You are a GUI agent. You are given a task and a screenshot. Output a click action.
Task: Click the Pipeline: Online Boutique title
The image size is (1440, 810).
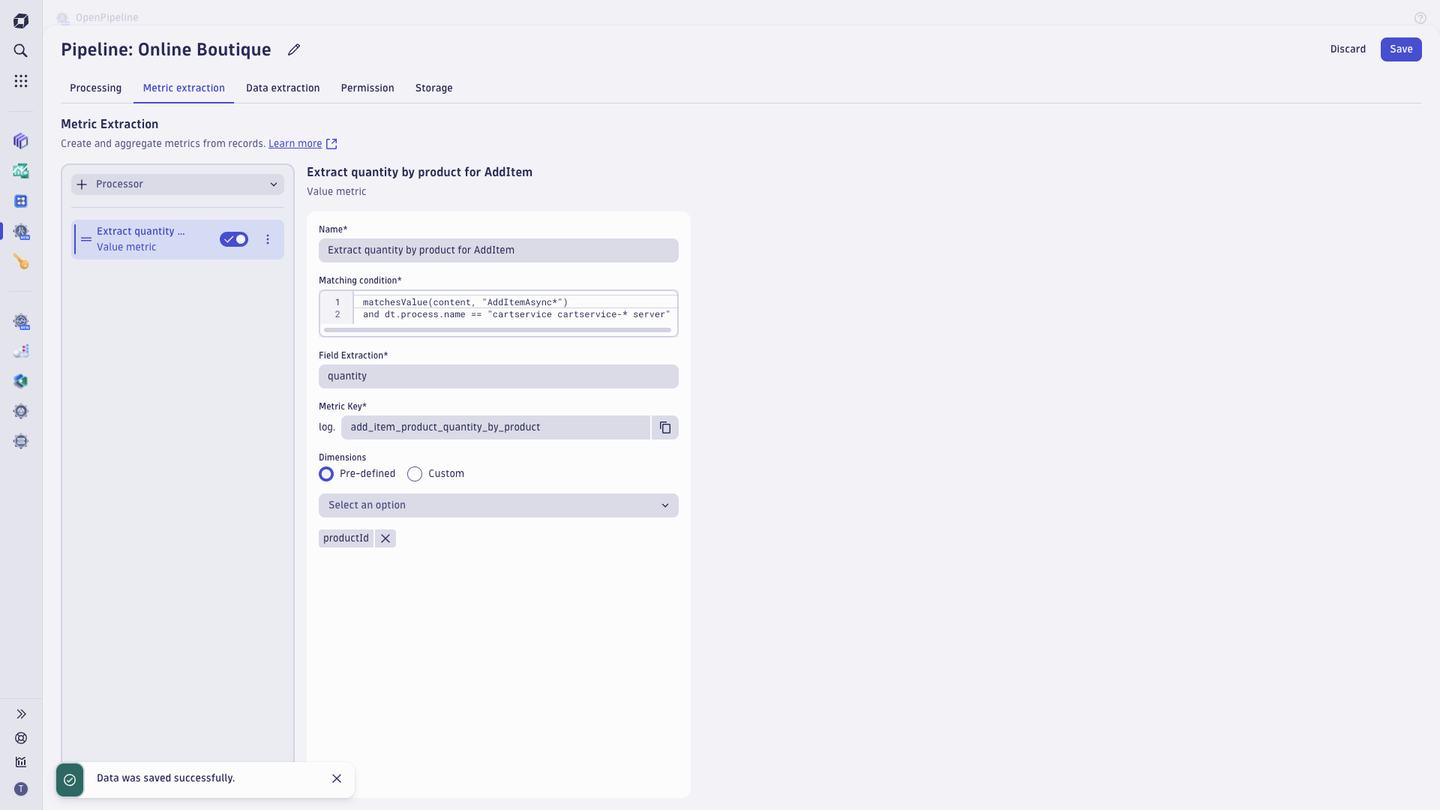point(166,49)
